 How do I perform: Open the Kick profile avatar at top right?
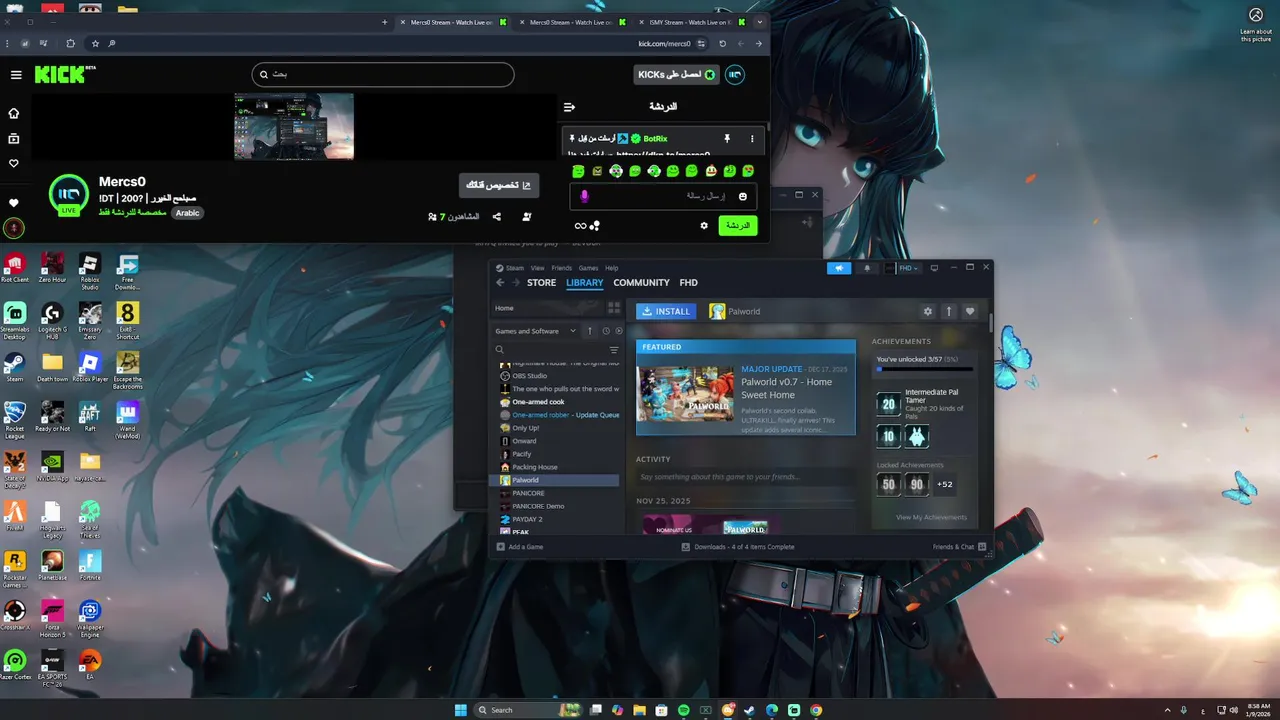(x=735, y=75)
